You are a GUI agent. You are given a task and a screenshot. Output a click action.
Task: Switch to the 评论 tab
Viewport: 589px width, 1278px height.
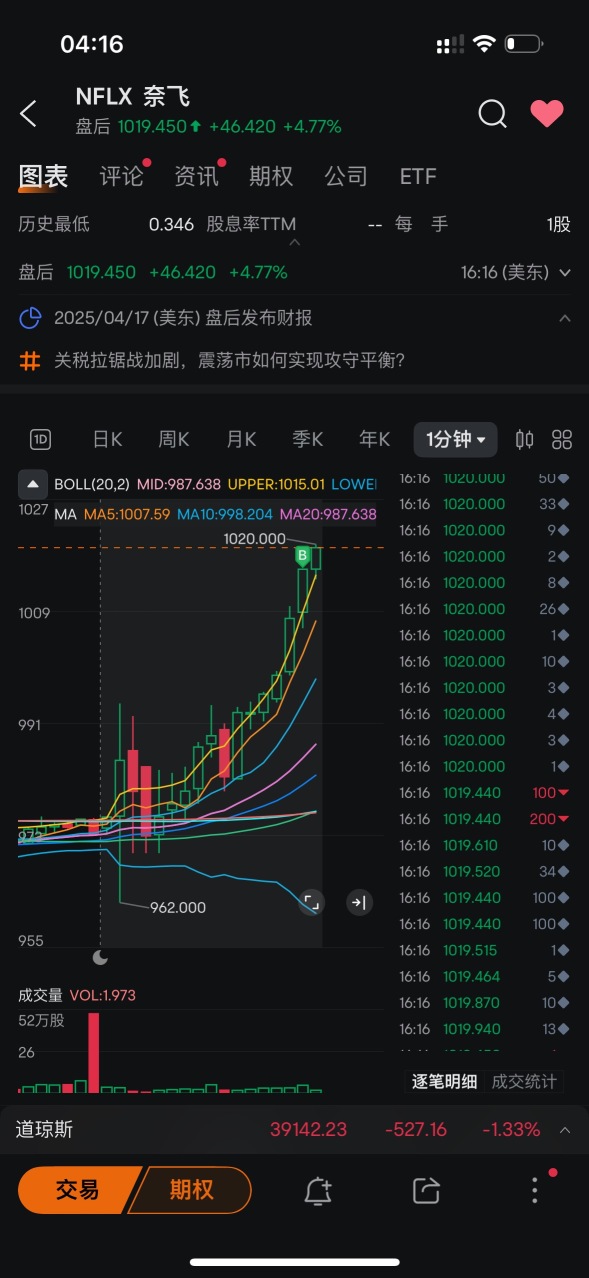coord(122,177)
